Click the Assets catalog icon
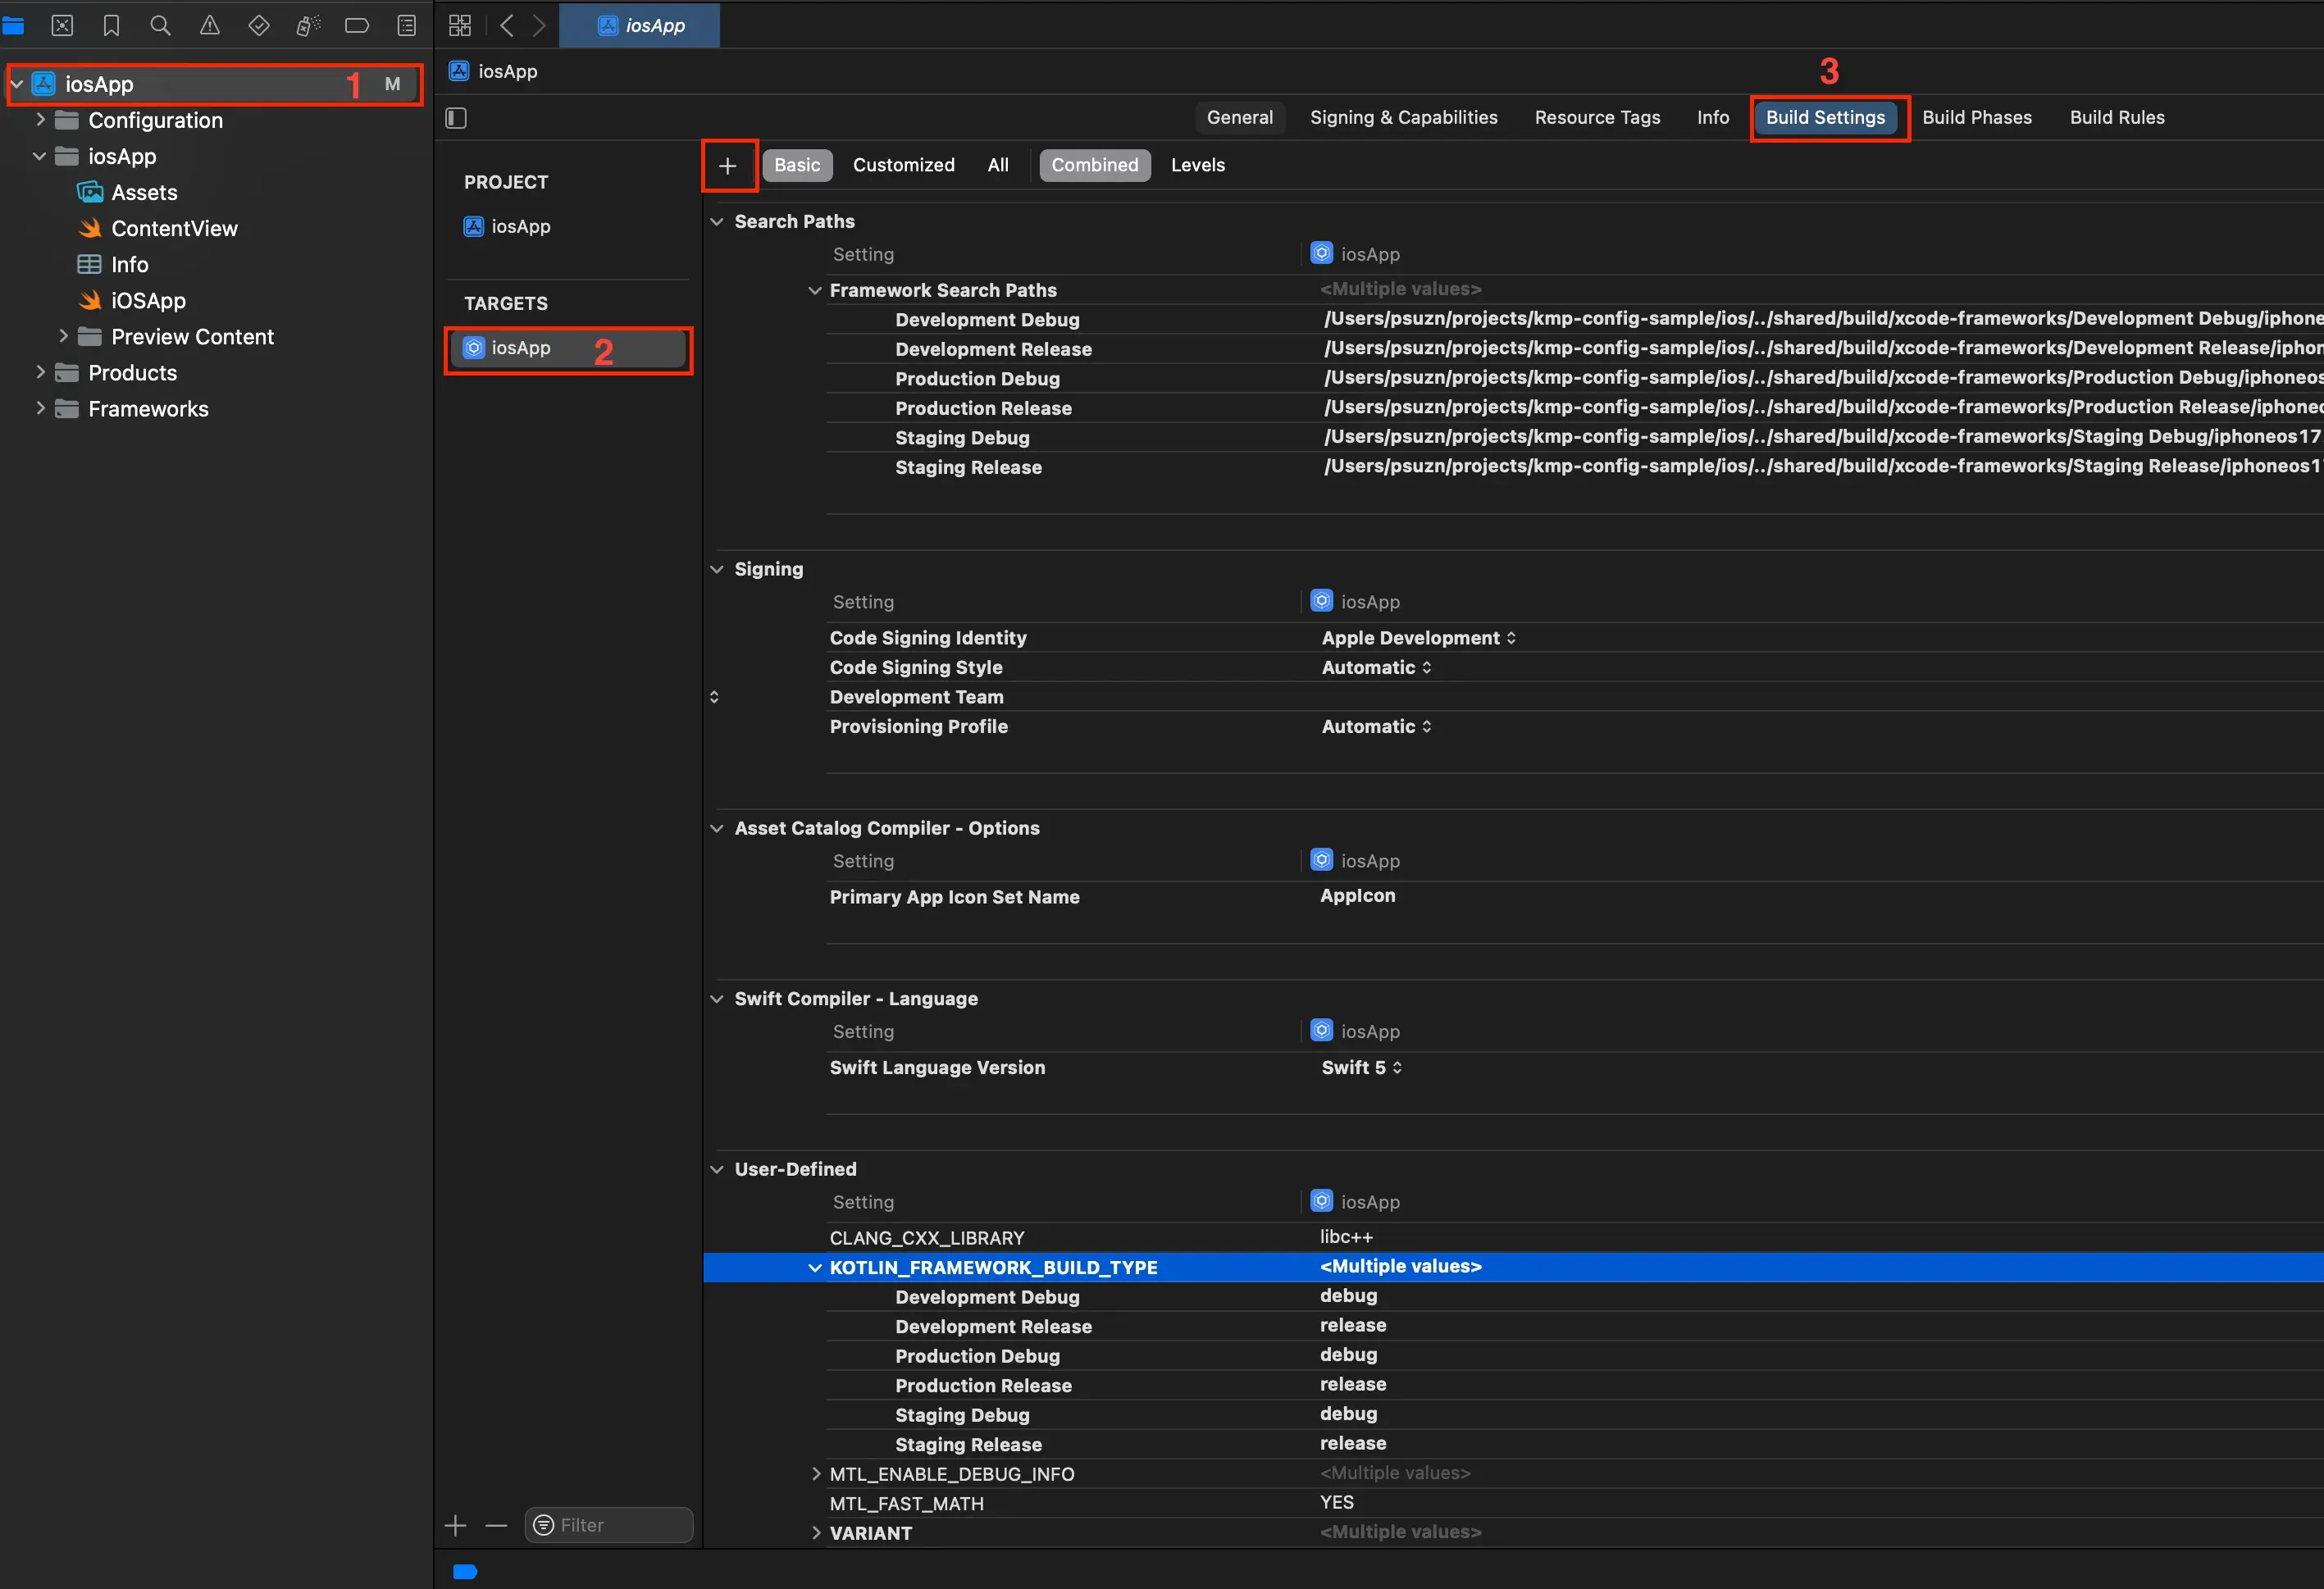 click(x=90, y=192)
